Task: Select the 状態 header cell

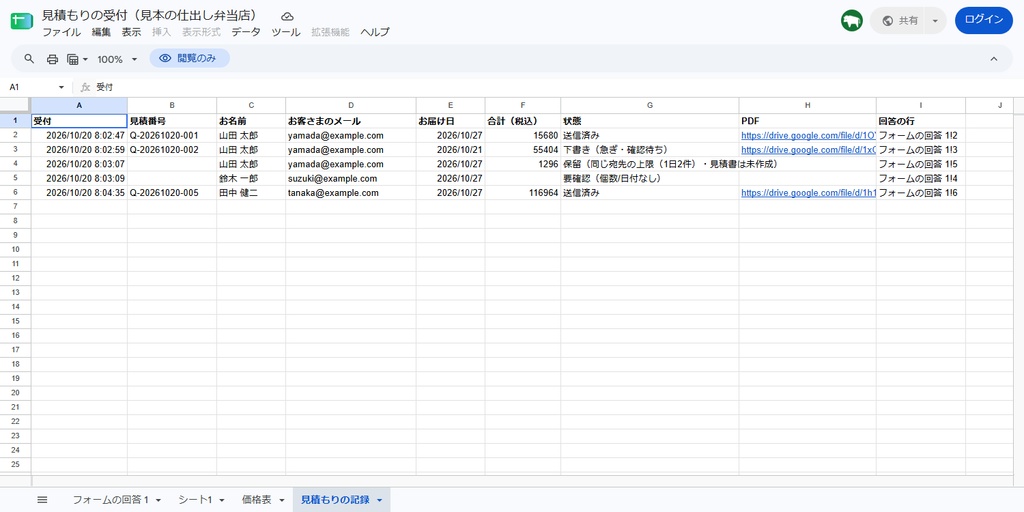Action: click(x=650, y=121)
